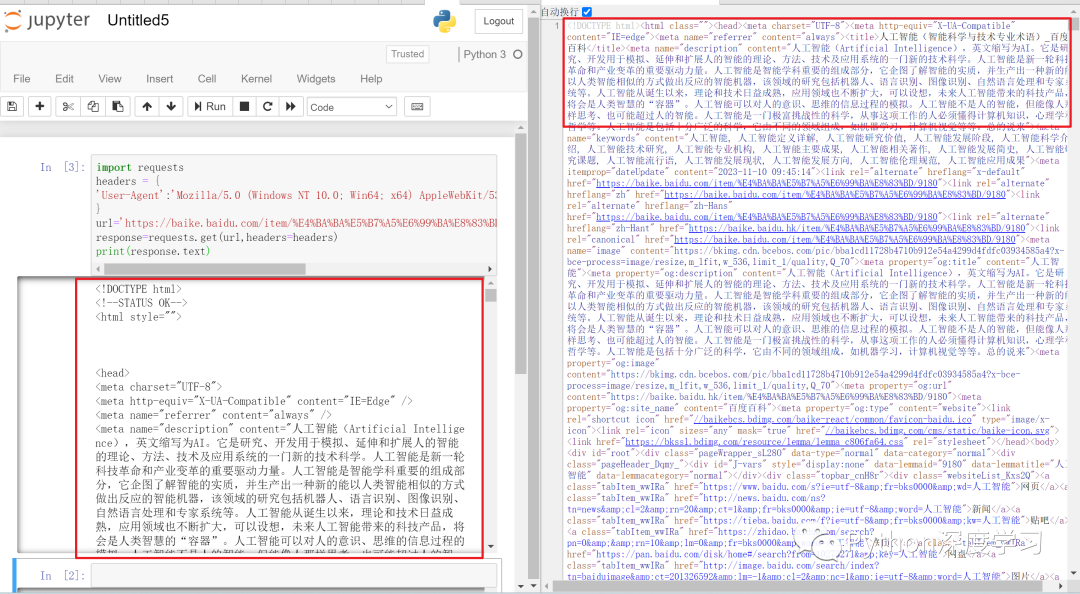Screen dimensions: 1080x594
Task: Click the Python logo icon
Action: [x=445, y=21]
